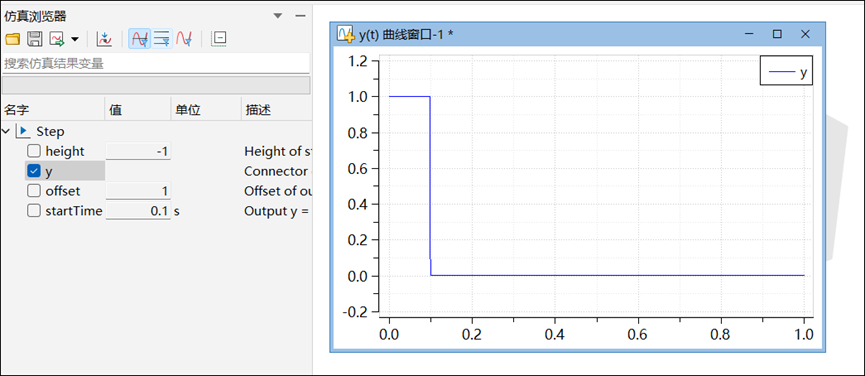Select the 'y' variable row name
865x376 pixels.
point(49,171)
